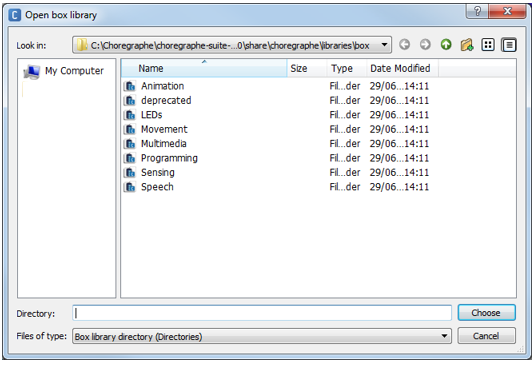The height and width of the screenshot is (366, 532).
Task: Sort by the Type column header
Action: pos(347,68)
